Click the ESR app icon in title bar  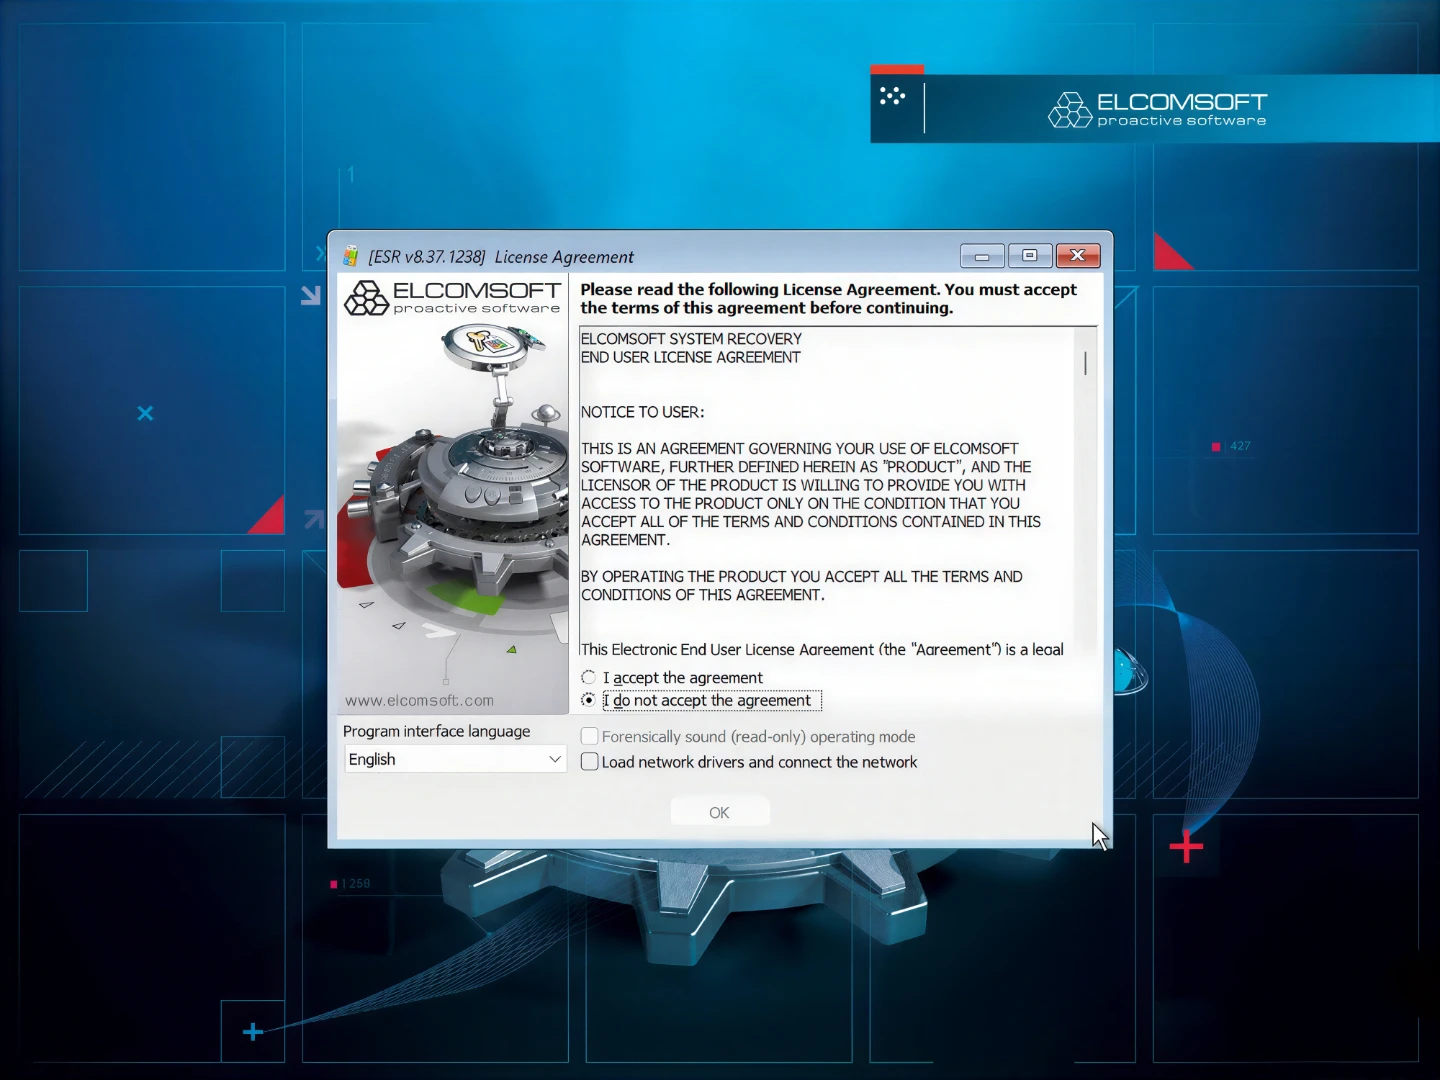(x=351, y=256)
